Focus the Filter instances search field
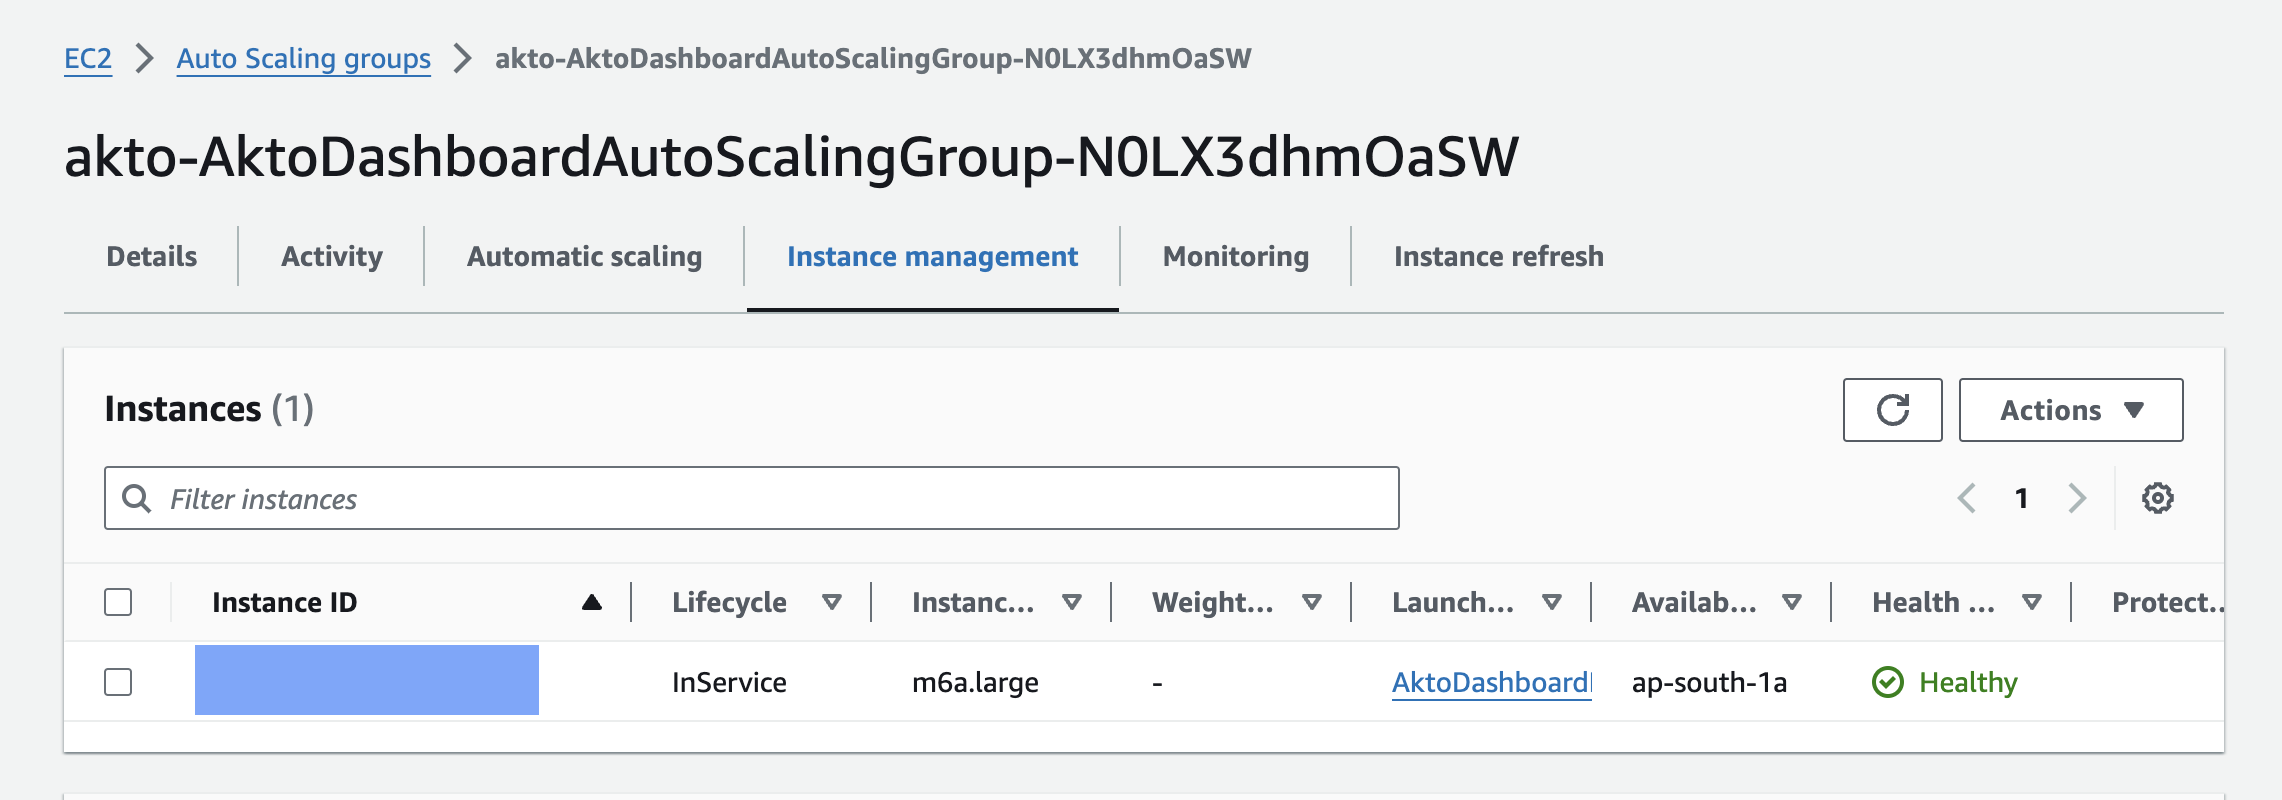2282x800 pixels. tap(752, 498)
